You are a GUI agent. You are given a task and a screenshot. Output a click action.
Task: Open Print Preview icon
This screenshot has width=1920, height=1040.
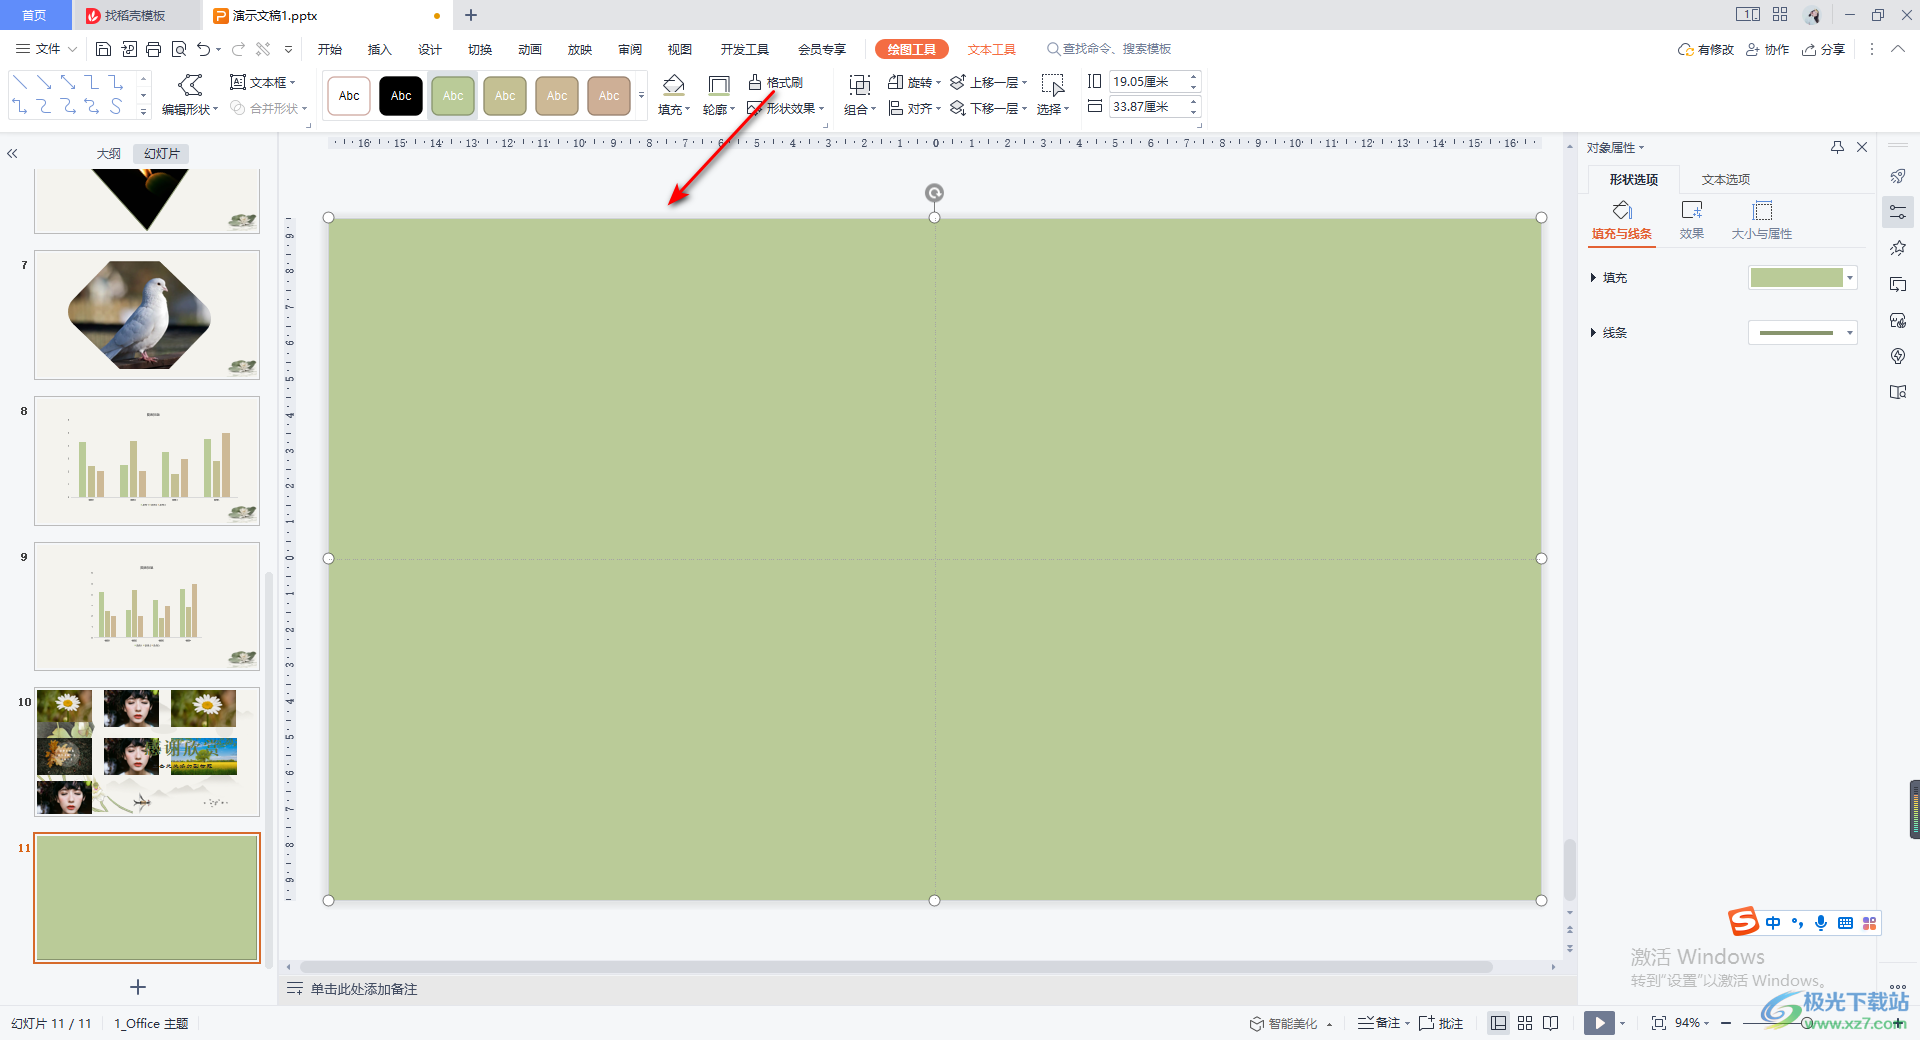click(179, 49)
